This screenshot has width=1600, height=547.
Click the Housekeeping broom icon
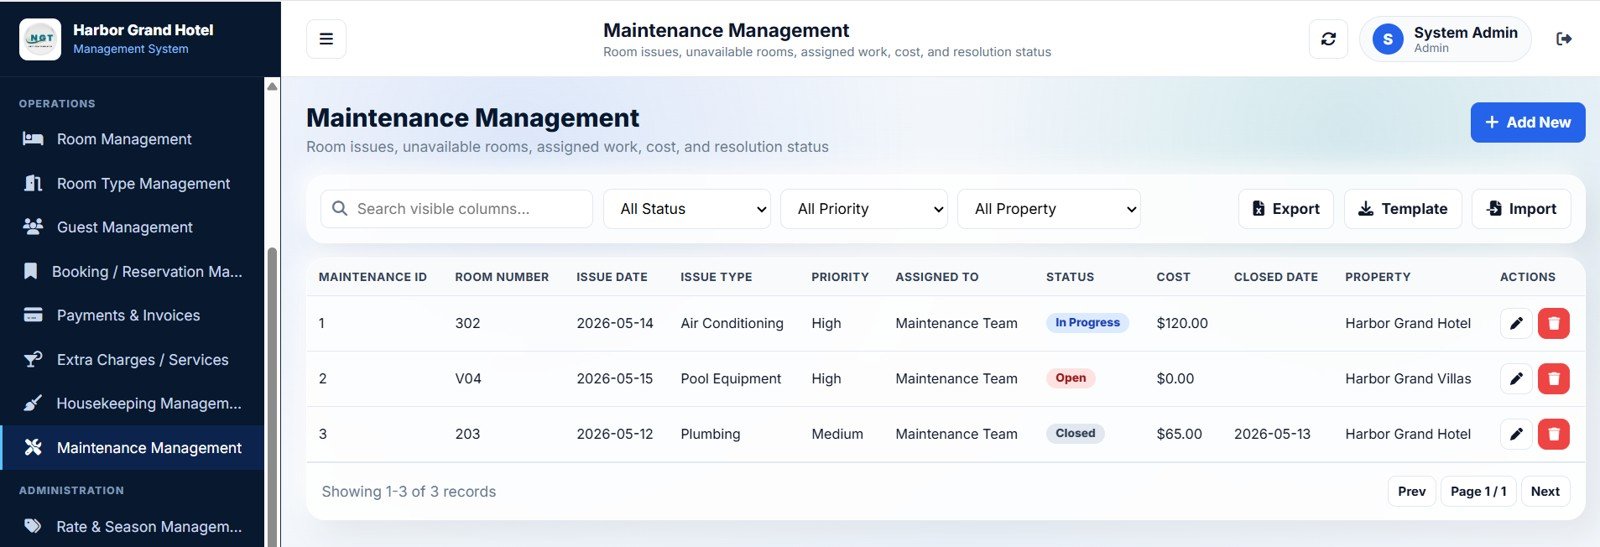(x=33, y=403)
